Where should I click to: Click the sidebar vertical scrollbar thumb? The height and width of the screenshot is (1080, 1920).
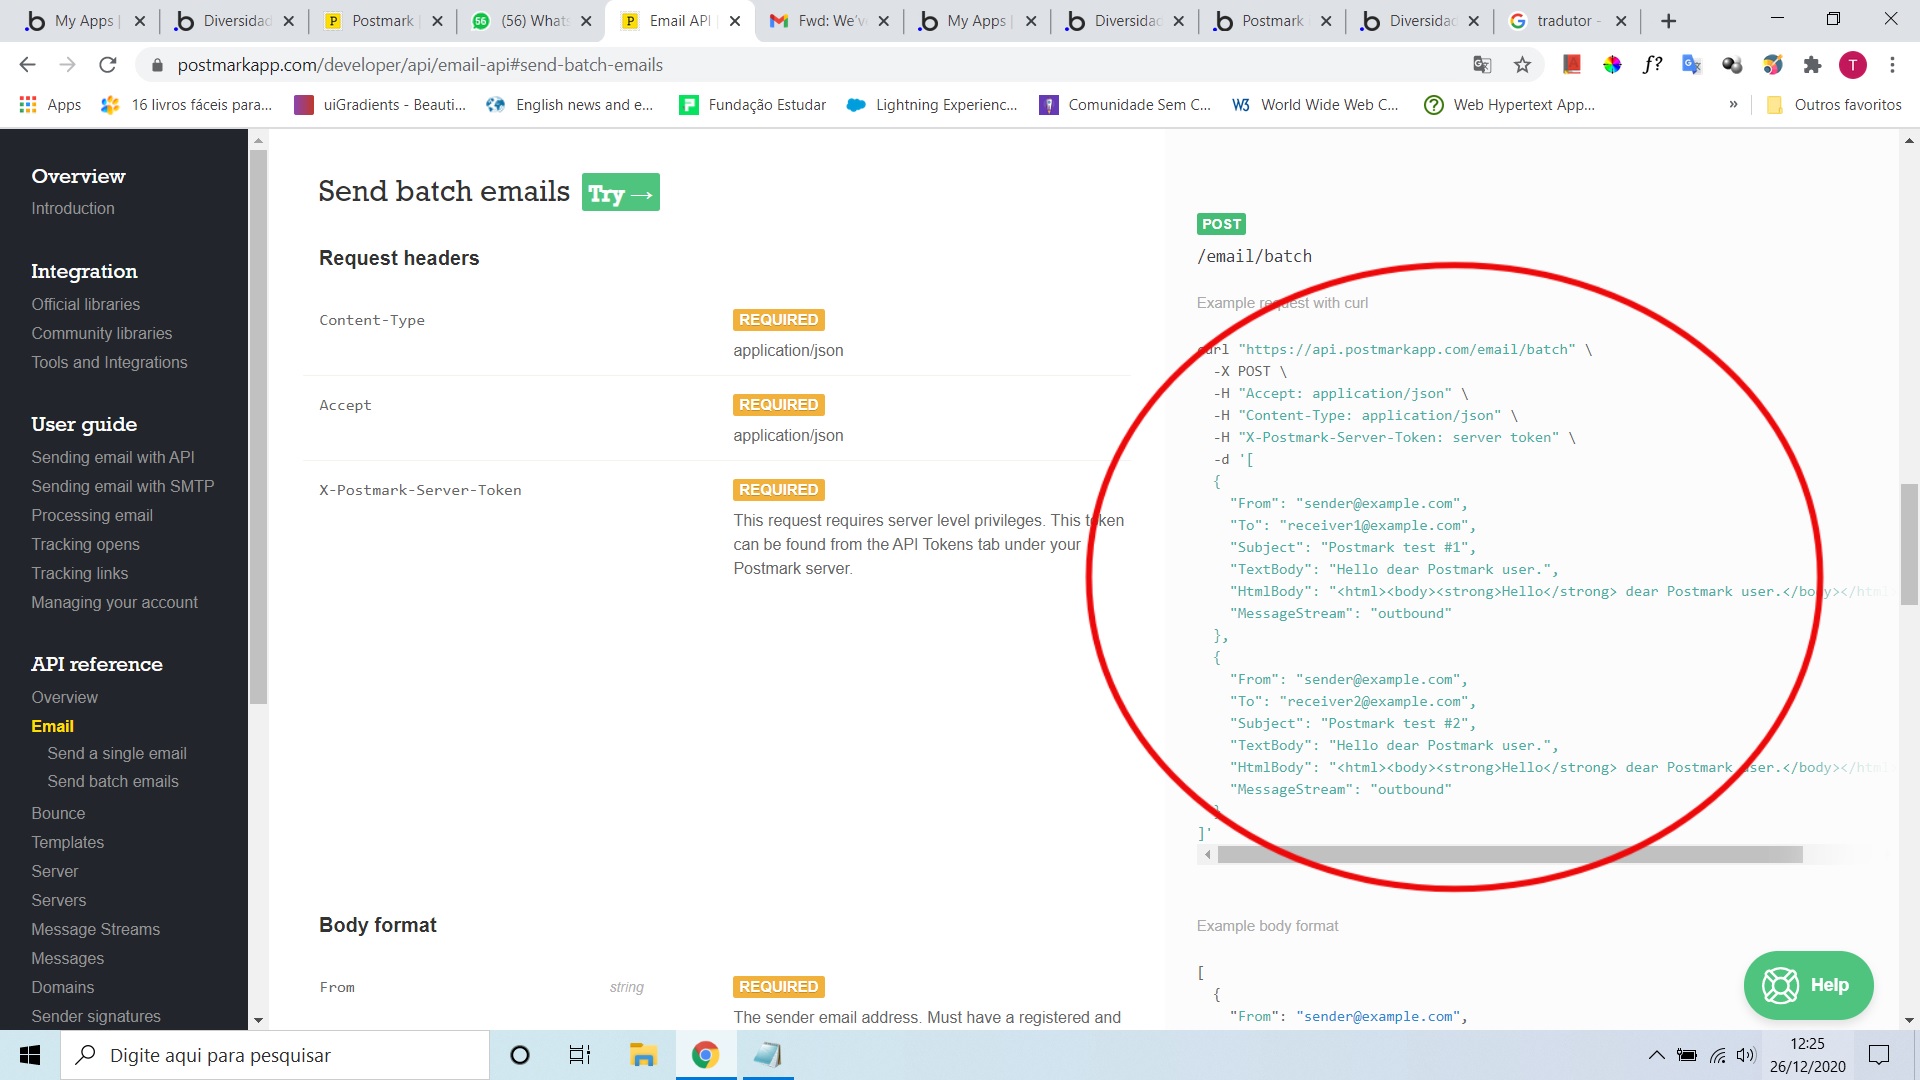click(259, 427)
